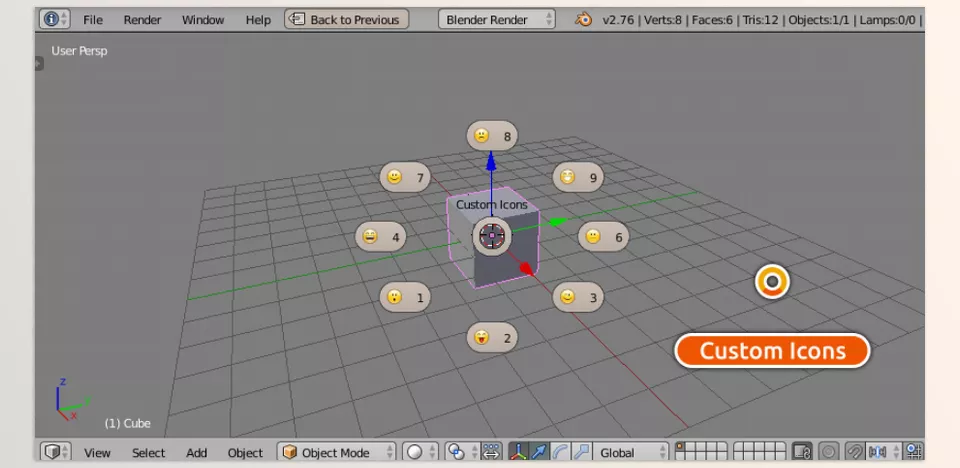Open the Blender Render engine dropdown
Screen dimensions: 960x468
(x=497, y=20)
